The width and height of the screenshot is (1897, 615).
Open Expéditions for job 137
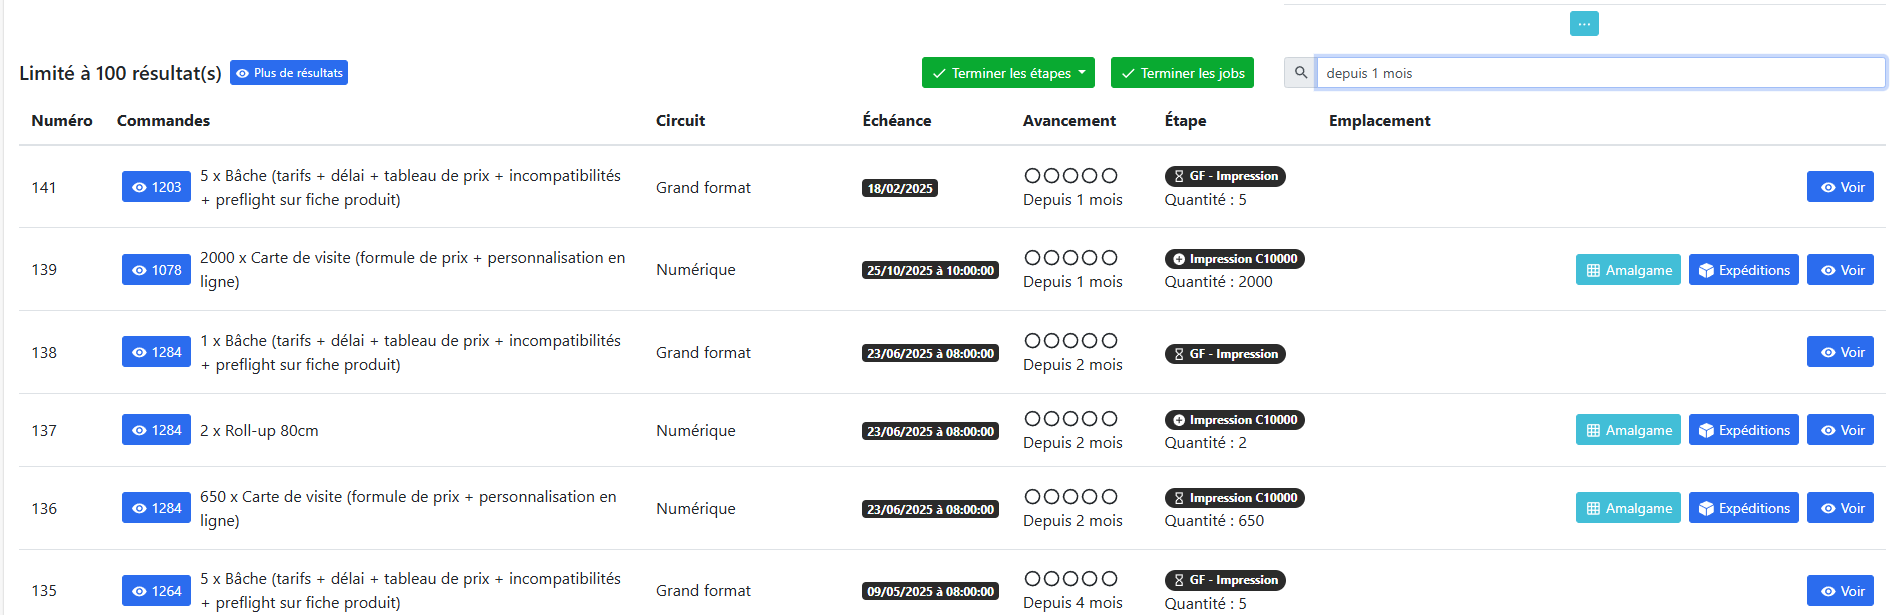point(1743,430)
